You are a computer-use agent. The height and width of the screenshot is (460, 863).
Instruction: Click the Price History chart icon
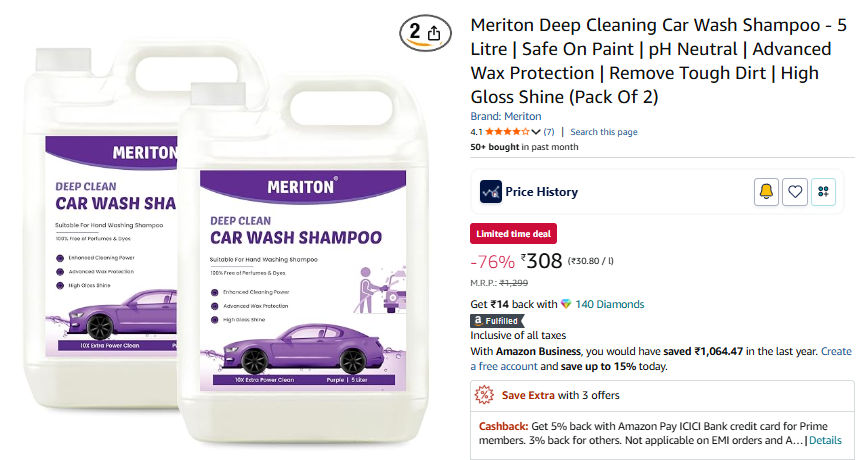click(x=490, y=192)
